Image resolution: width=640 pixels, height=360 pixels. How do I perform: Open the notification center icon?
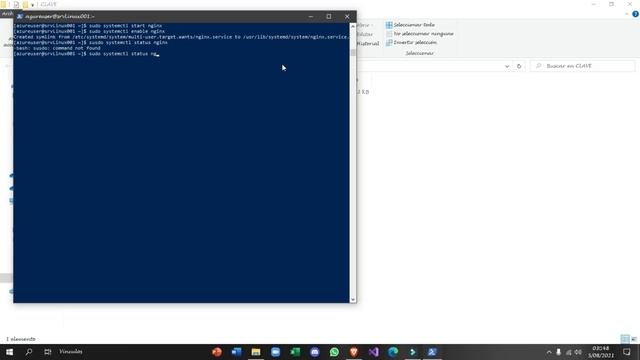pos(627,352)
